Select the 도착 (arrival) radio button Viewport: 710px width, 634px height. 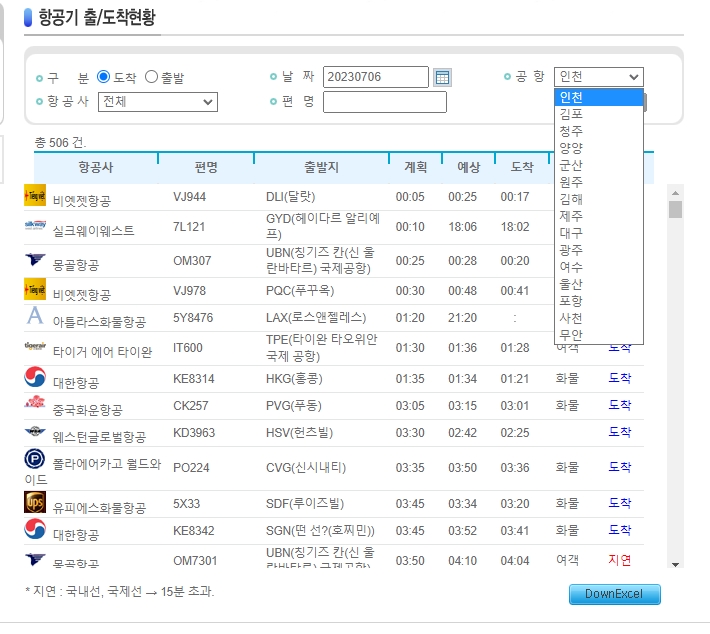[x=103, y=77]
